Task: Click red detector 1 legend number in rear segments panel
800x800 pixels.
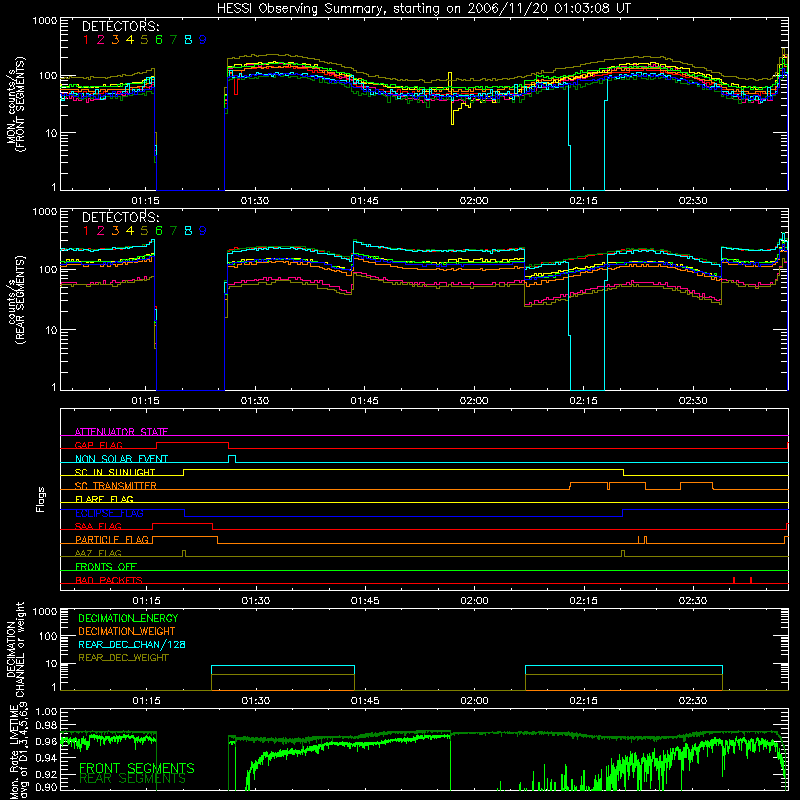Action: (86, 231)
